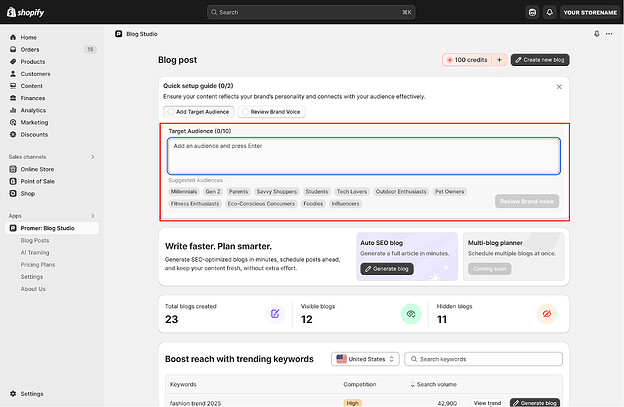Screen dimensions: 624x407
Task: Click the Marketing target icon
Action: [x=13, y=122]
